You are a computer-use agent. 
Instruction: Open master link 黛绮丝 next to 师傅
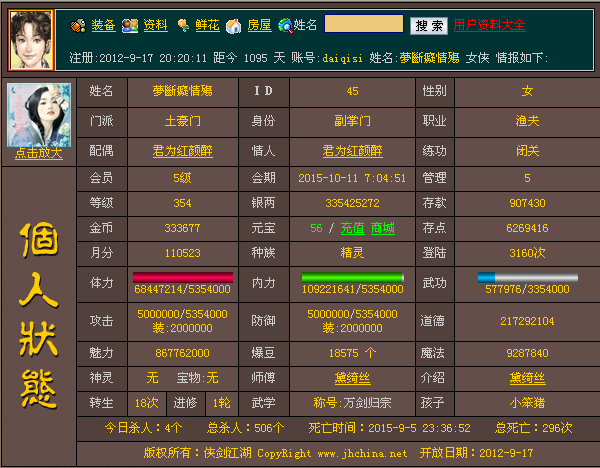(x=352, y=378)
